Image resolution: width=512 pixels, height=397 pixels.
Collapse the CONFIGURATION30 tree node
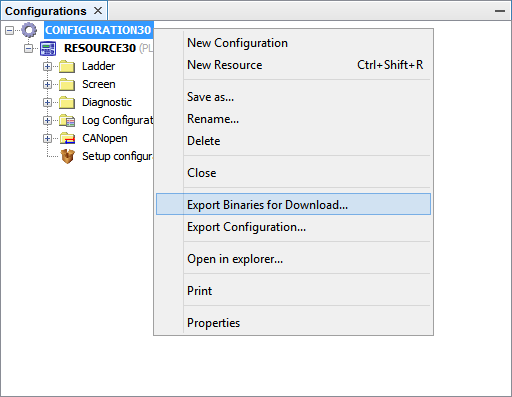pyautogui.click(x=10, y=30)
